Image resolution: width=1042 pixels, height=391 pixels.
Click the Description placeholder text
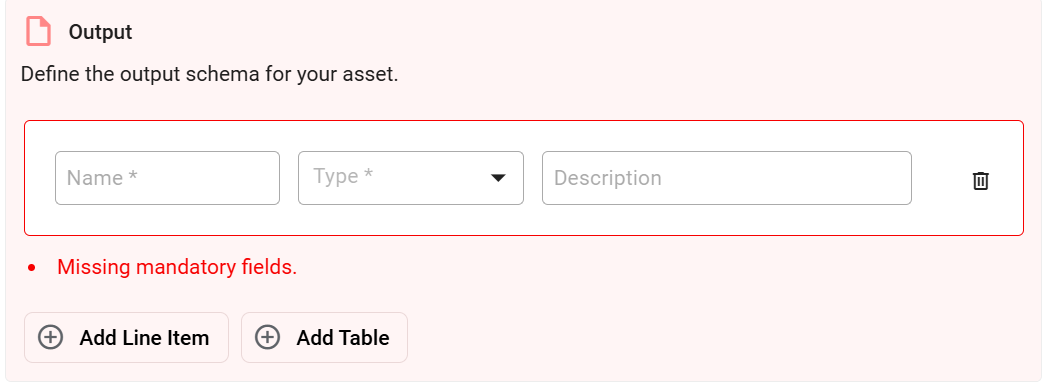coord(607,178)
